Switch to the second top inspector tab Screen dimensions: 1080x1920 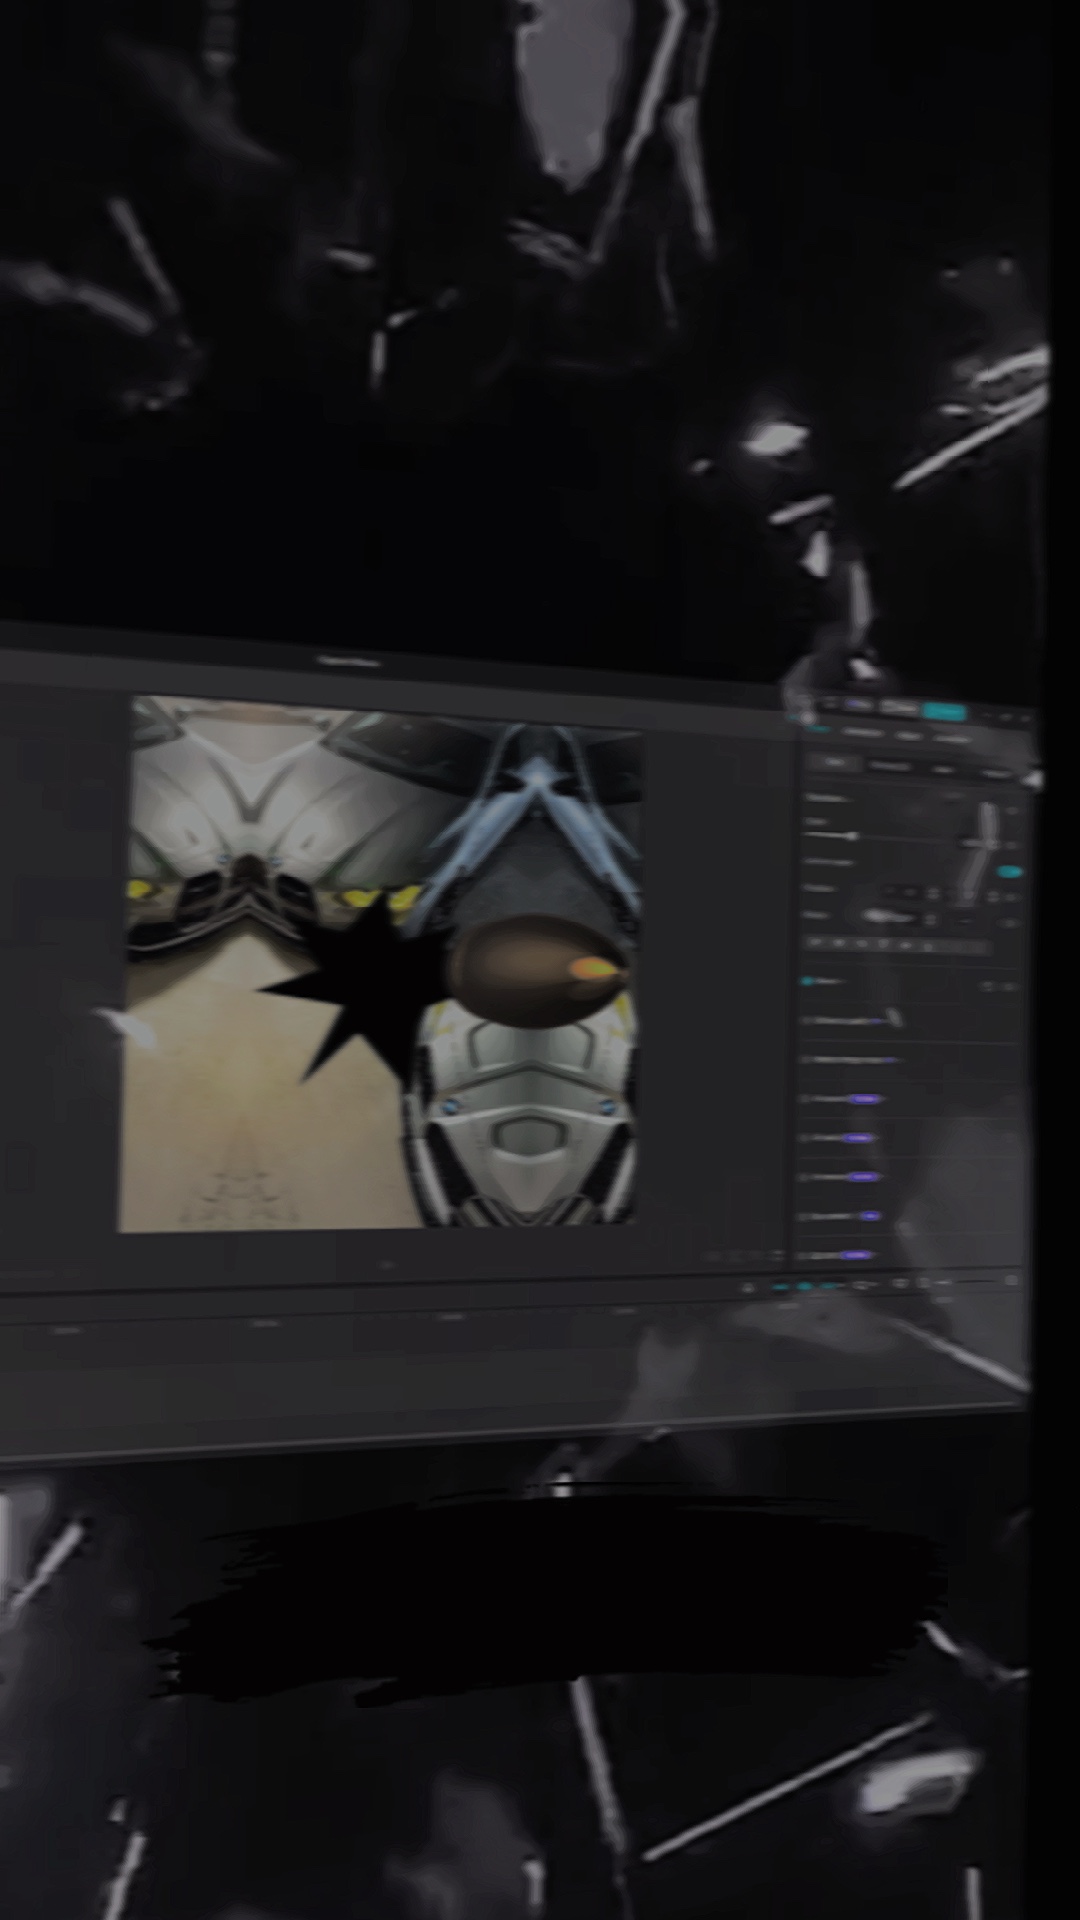(862, 734)
